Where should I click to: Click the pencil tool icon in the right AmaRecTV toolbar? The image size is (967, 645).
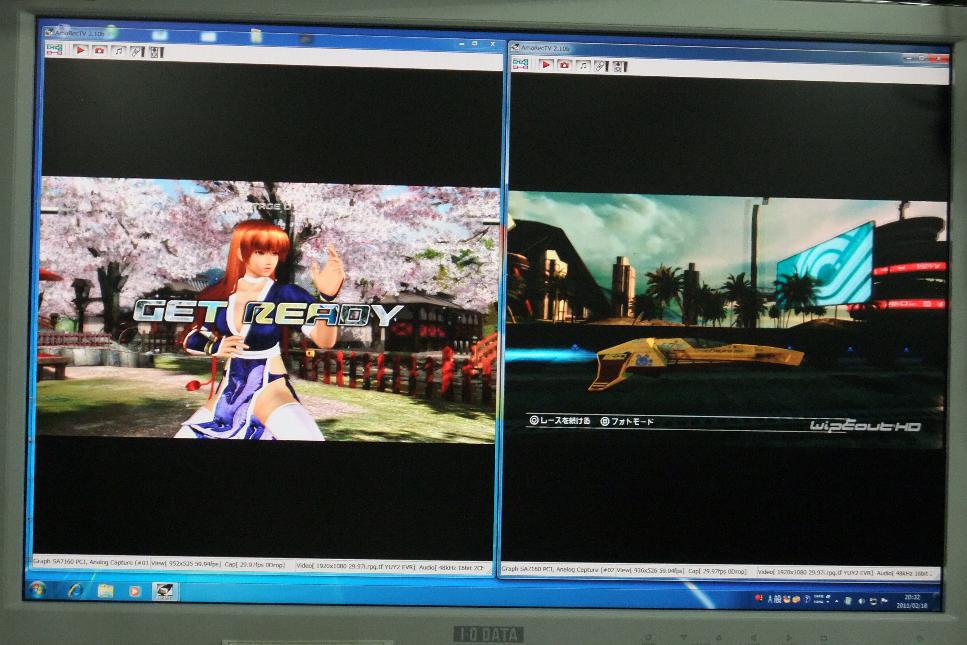(601, 66)
